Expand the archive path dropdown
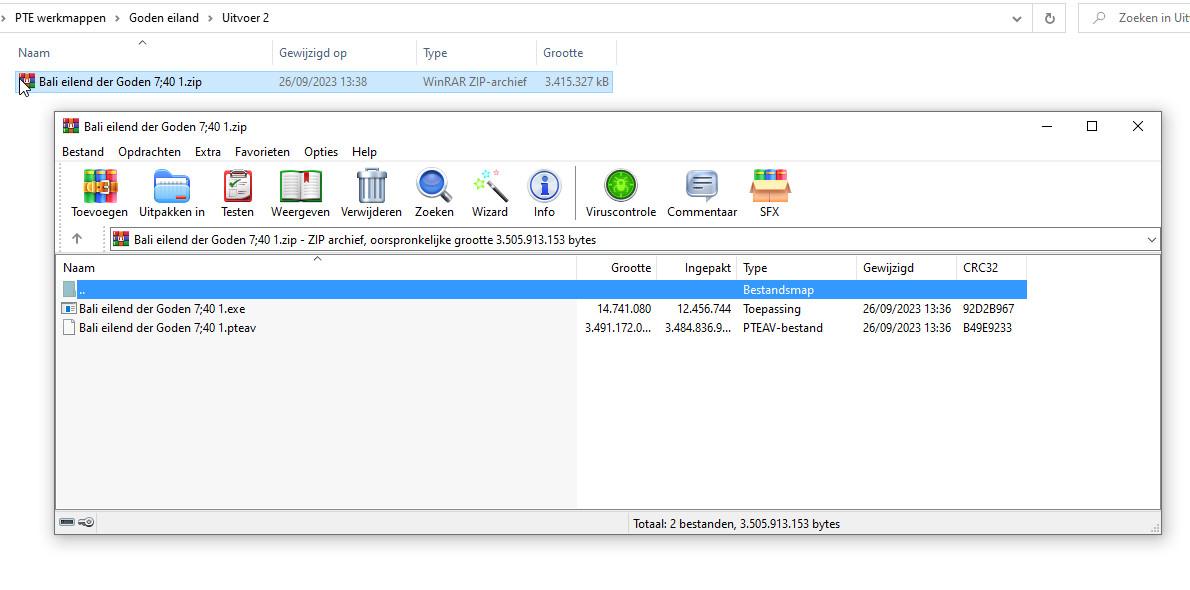This screenshot has height=590, width=1190. (1151, 240)
